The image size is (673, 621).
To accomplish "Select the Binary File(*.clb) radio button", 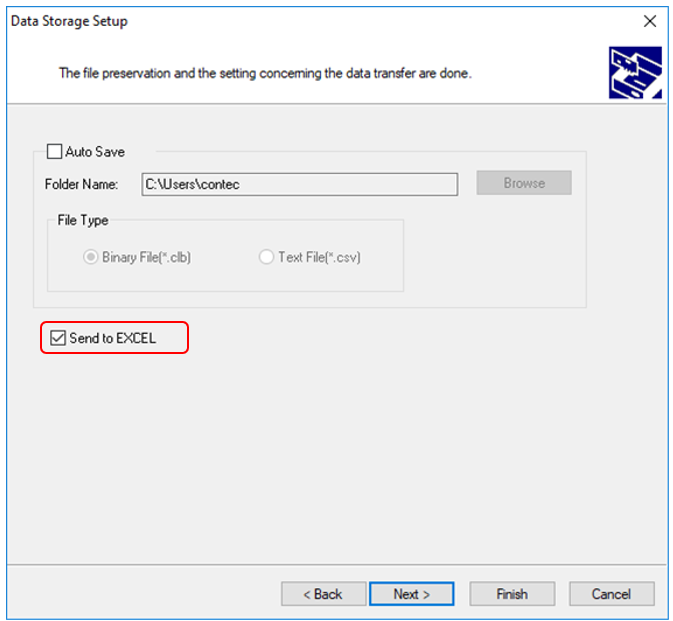I will pyautogui.click(x=91, y=257).
